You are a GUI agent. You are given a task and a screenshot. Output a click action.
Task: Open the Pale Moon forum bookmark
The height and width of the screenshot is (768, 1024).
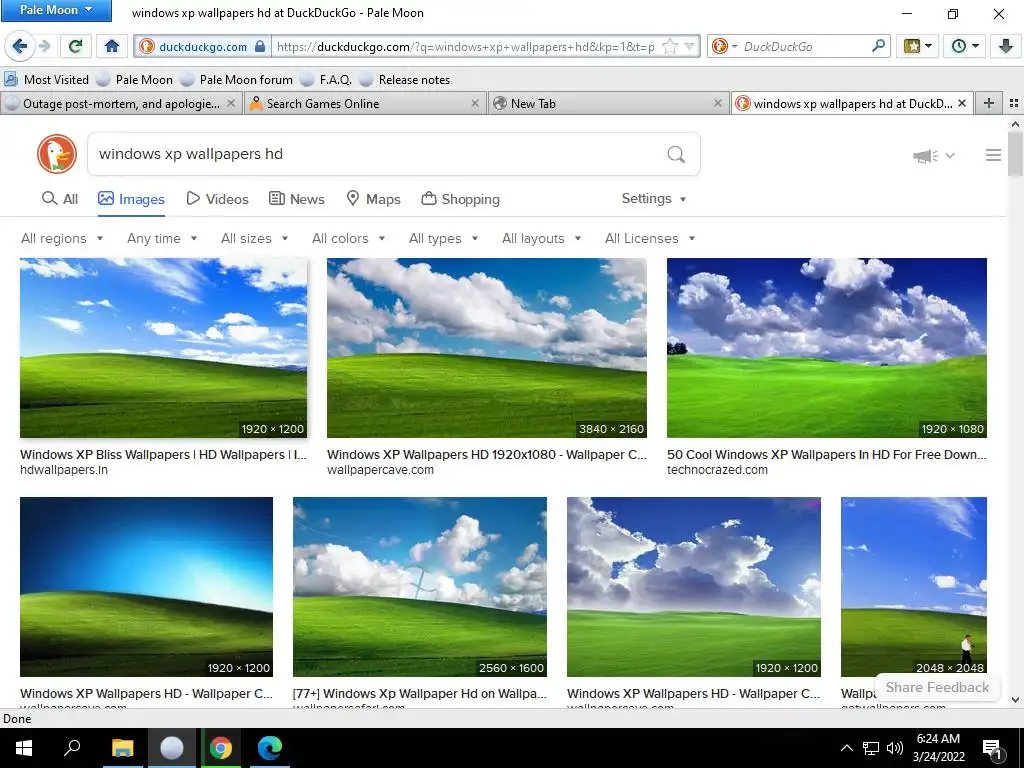[x=236, y=80]
